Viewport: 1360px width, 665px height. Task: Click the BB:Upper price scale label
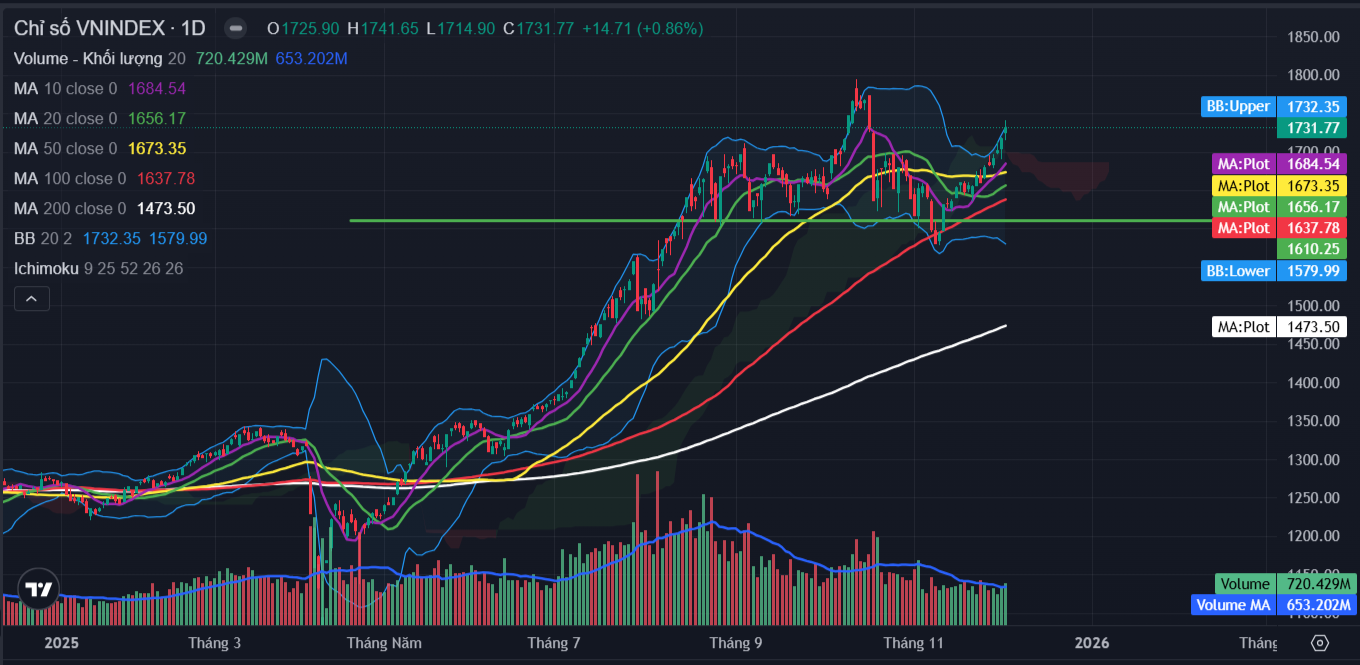(x=1238, y=106)
